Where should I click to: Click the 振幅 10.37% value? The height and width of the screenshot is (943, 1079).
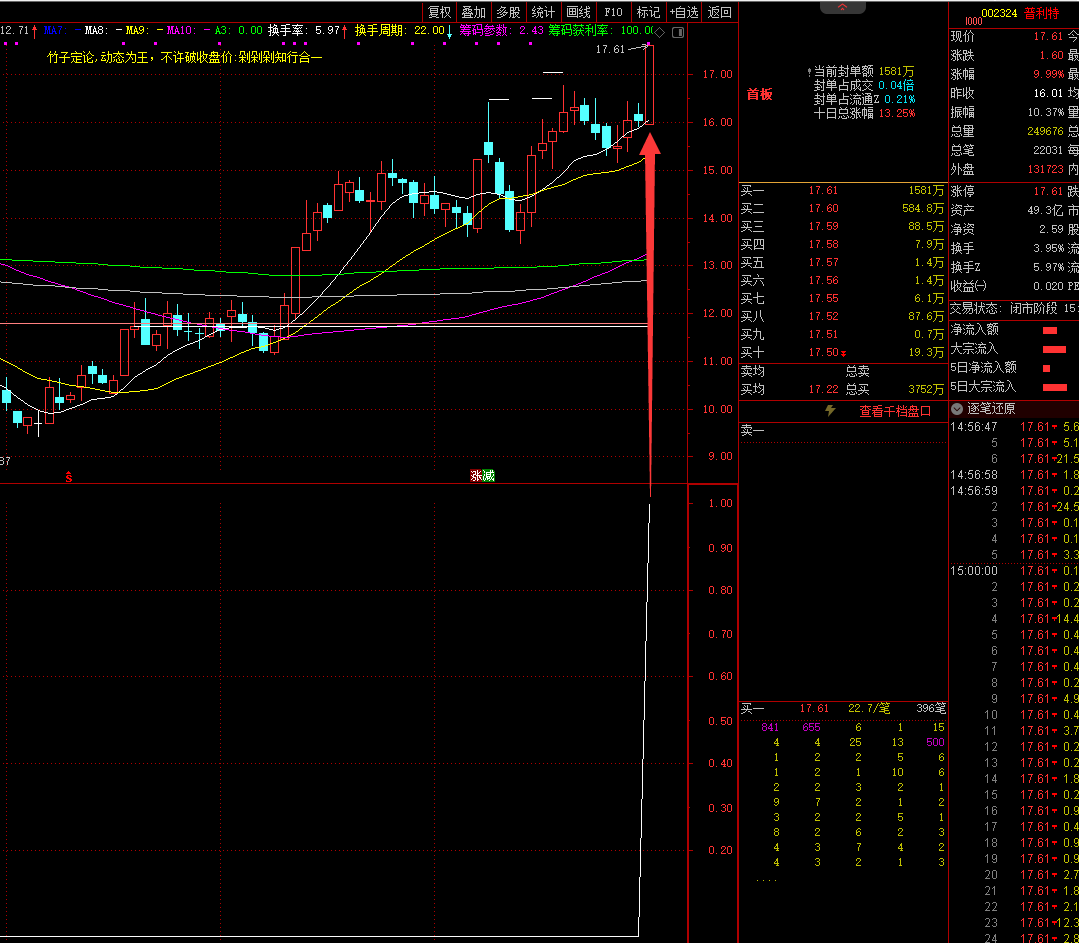(1046, 112)
